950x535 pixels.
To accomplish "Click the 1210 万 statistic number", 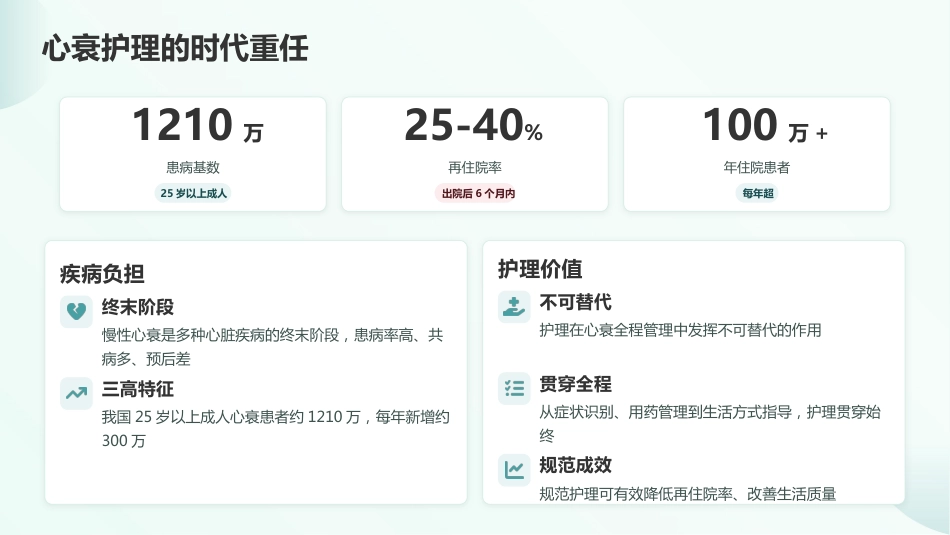I will tap(198, 125).
